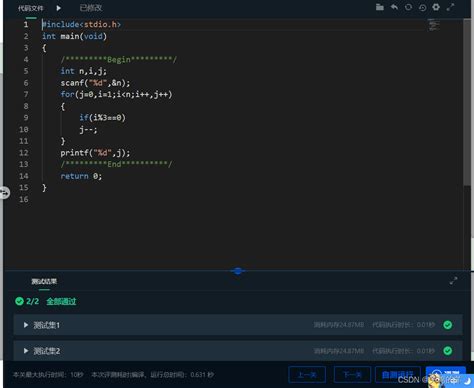Click the night mode moon icon

pos(468,381)
